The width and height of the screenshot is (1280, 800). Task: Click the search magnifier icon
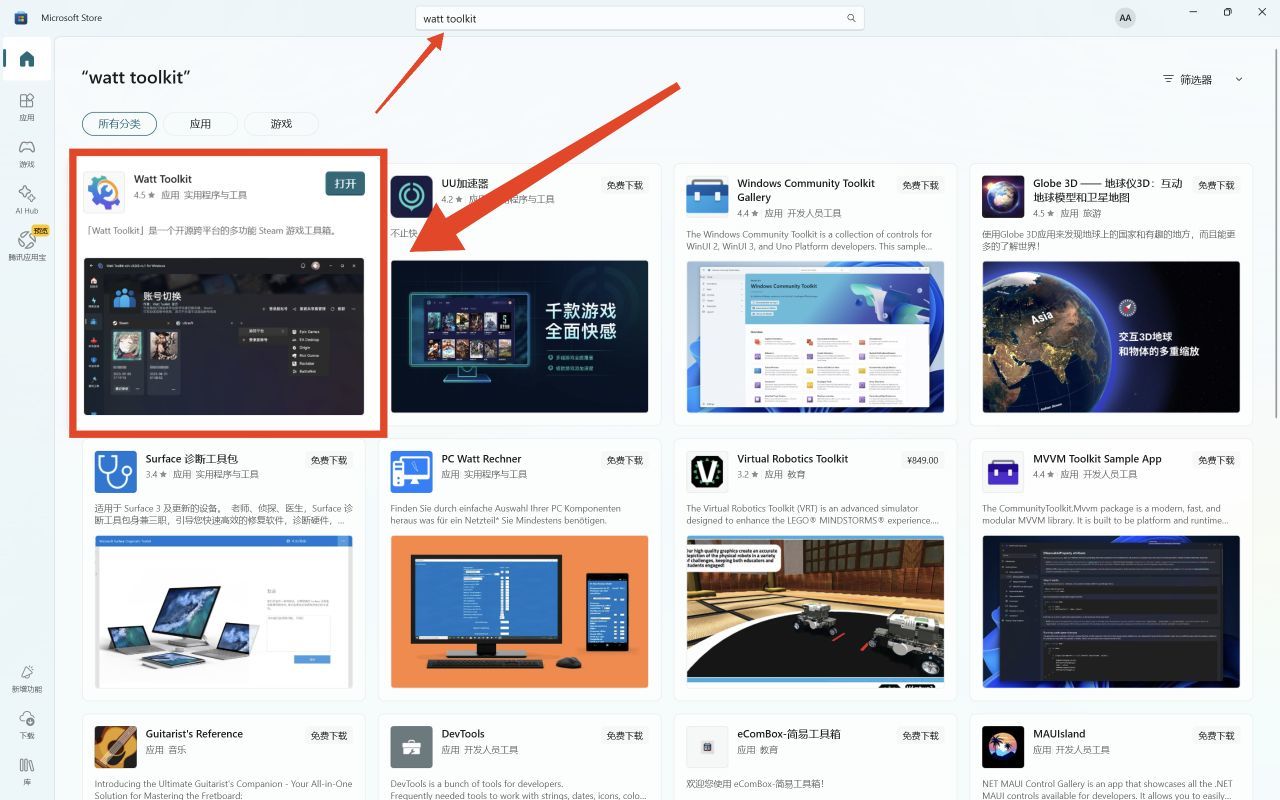851,18
